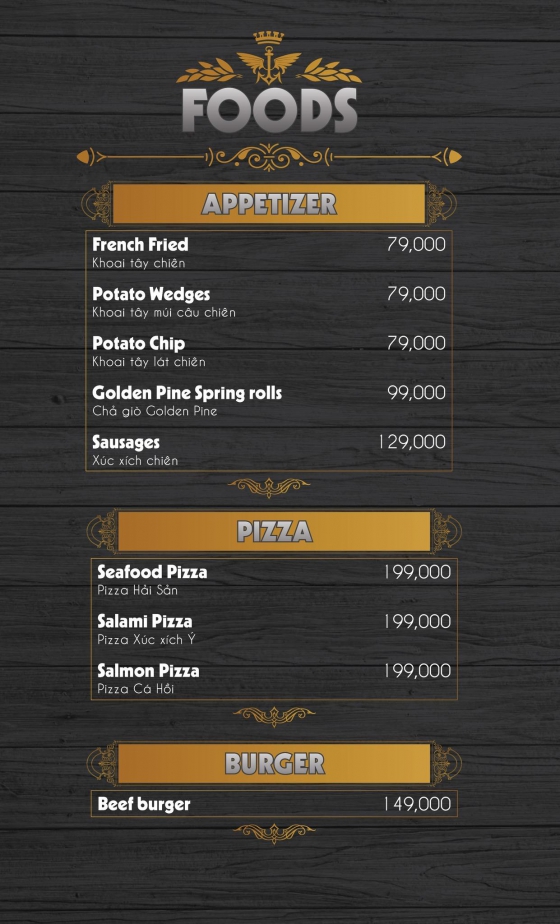This screenshot has width=560, height=924.
Task: Click the 149,000 Beef burger price
Action: click(417, 804)
